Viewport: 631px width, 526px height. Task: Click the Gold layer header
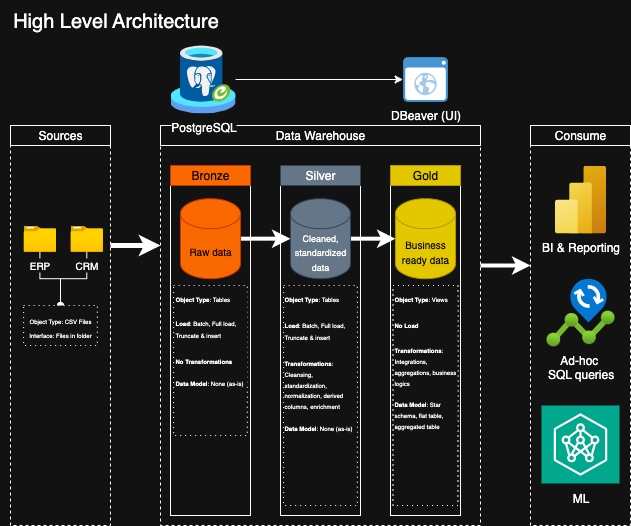click(426, 176)
